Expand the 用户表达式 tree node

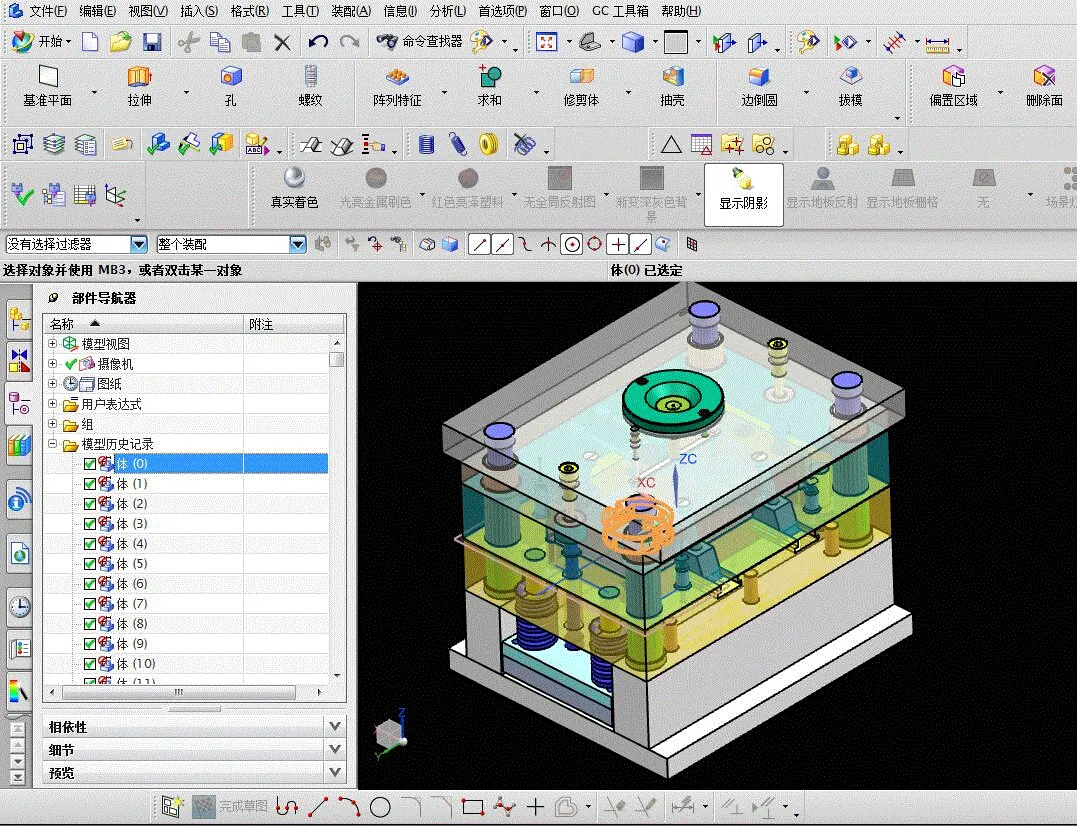[53, 403]
